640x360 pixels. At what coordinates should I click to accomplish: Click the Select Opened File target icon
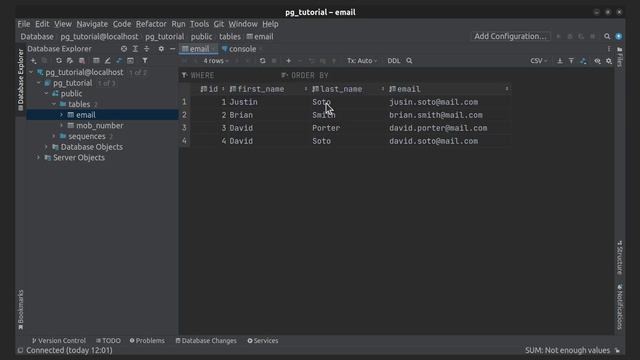click(x=124, y=49)
